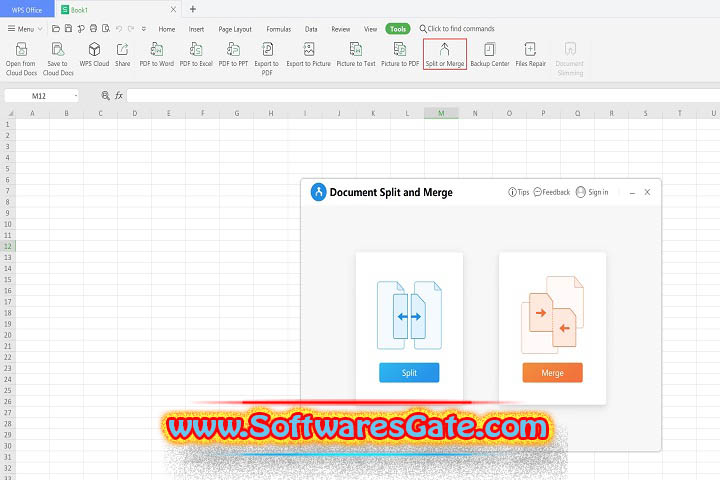Image resolution: width=720 pixels, height=480 pixels.
Task: Go to the Data tab
Action: (311, 29)
